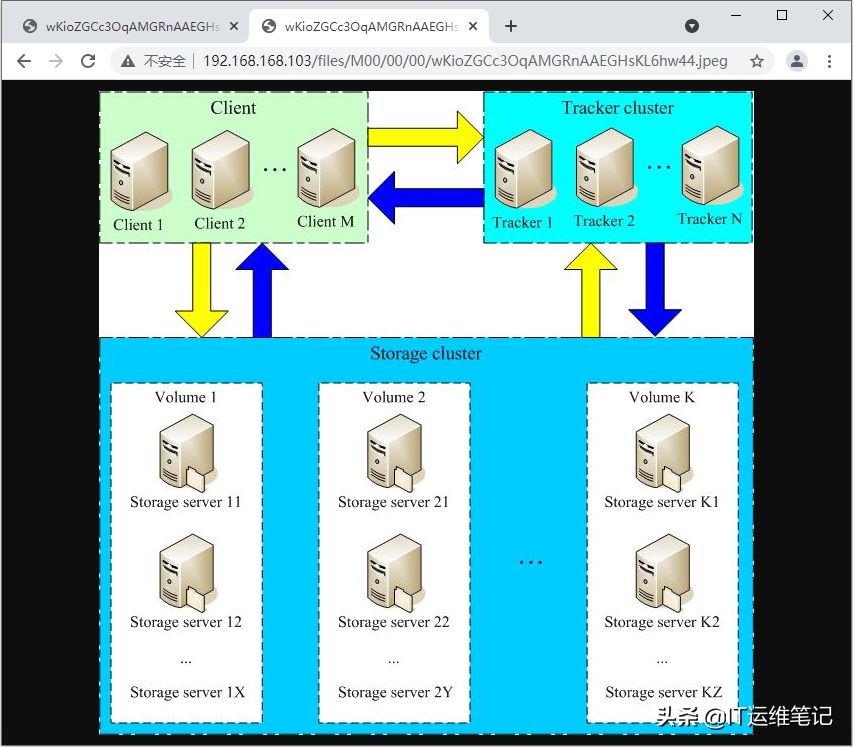
Task: Click the Storage server K1 label
Action: [662, 502]
